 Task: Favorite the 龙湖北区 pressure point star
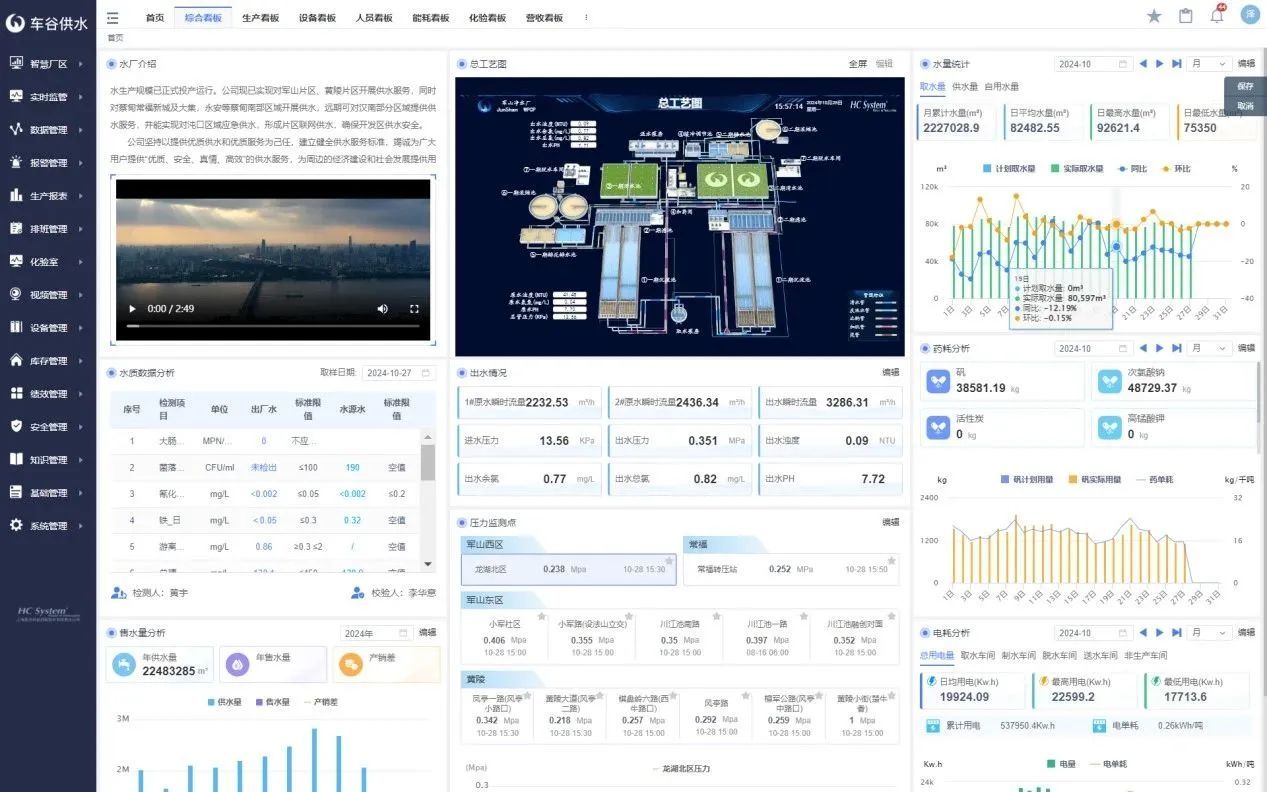[668, 560]
